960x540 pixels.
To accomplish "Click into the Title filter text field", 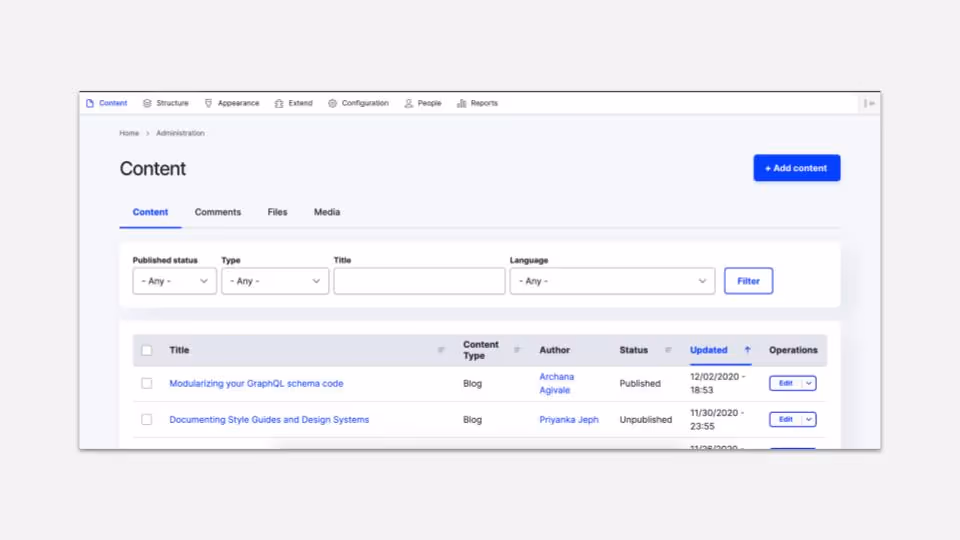I will 419,281.
